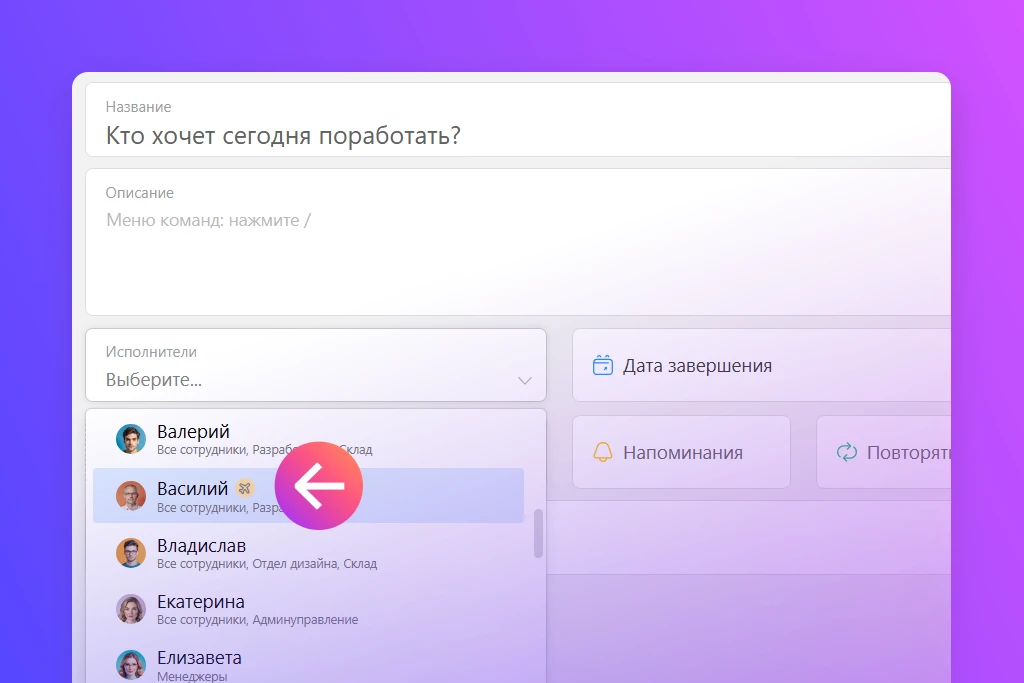Click the Выберите... assignee field
The height and width of the screenshot is (683, 1024).
click(316, 366)
